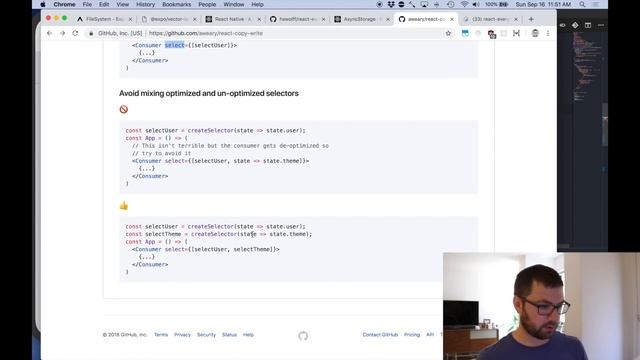Open the Window menu
The width and height of the screenshot is (640, 360).
[x=233, y=4]
